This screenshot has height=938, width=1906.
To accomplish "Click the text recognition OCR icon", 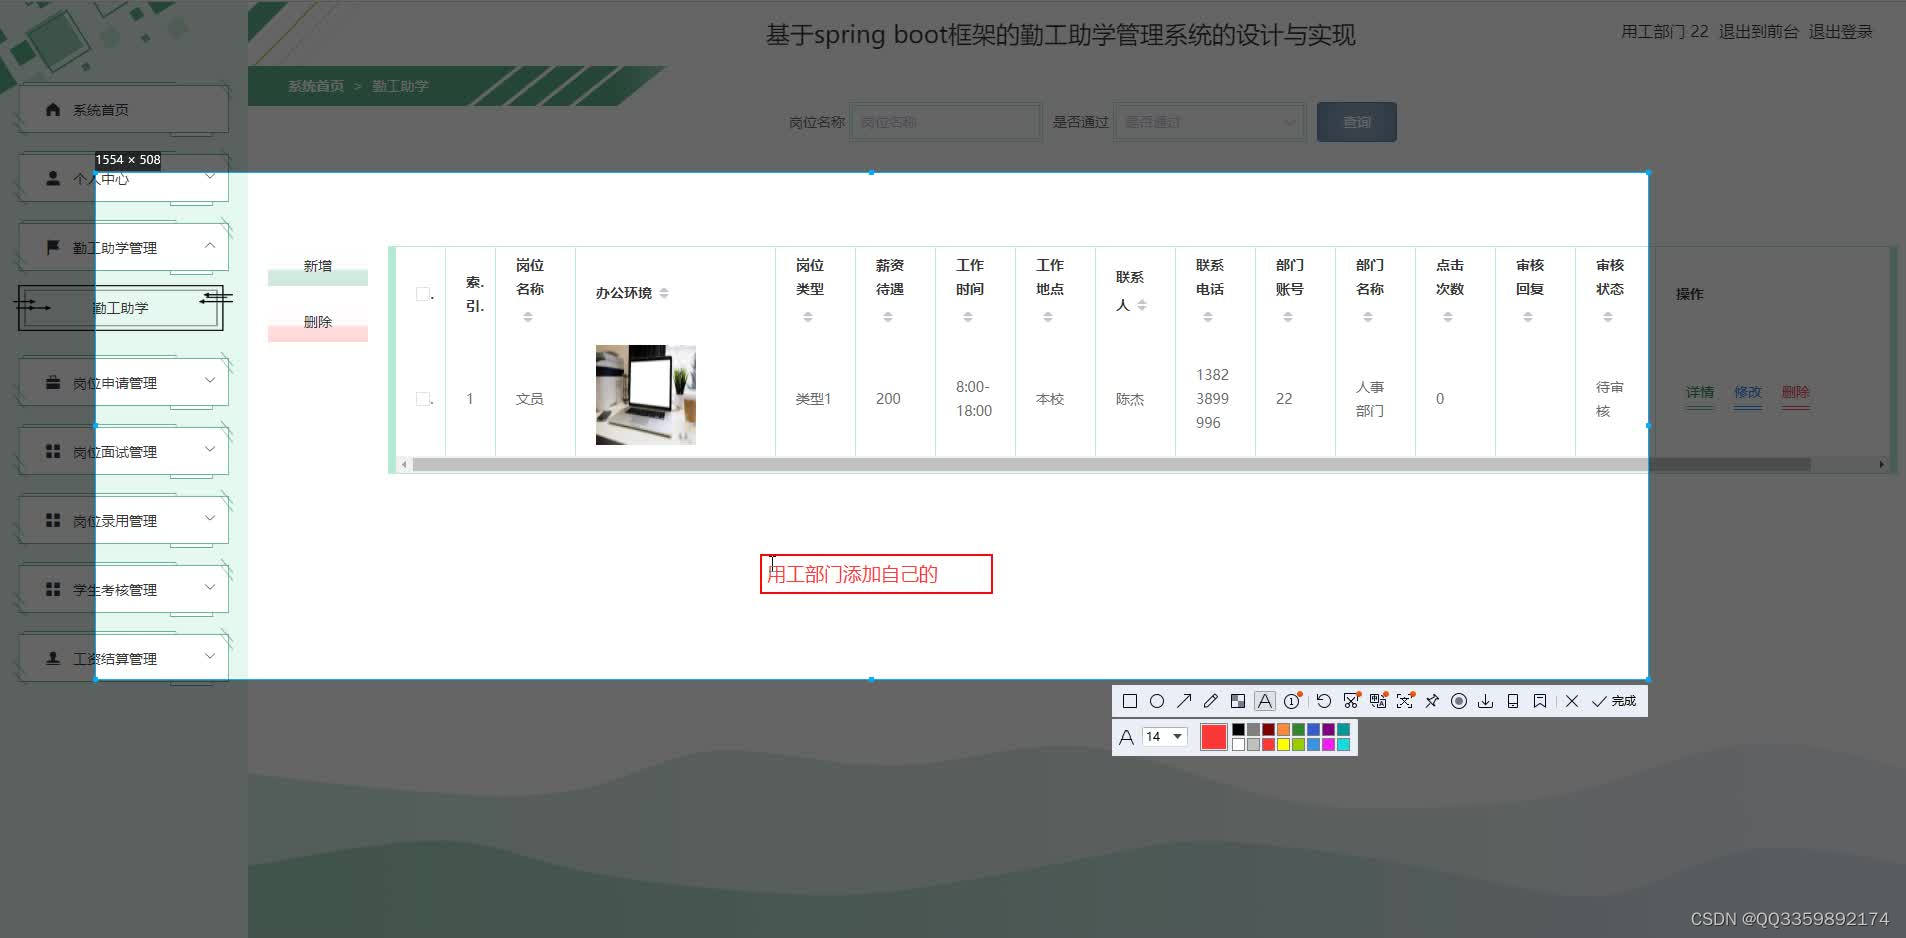I will (x=1405, y=701).
